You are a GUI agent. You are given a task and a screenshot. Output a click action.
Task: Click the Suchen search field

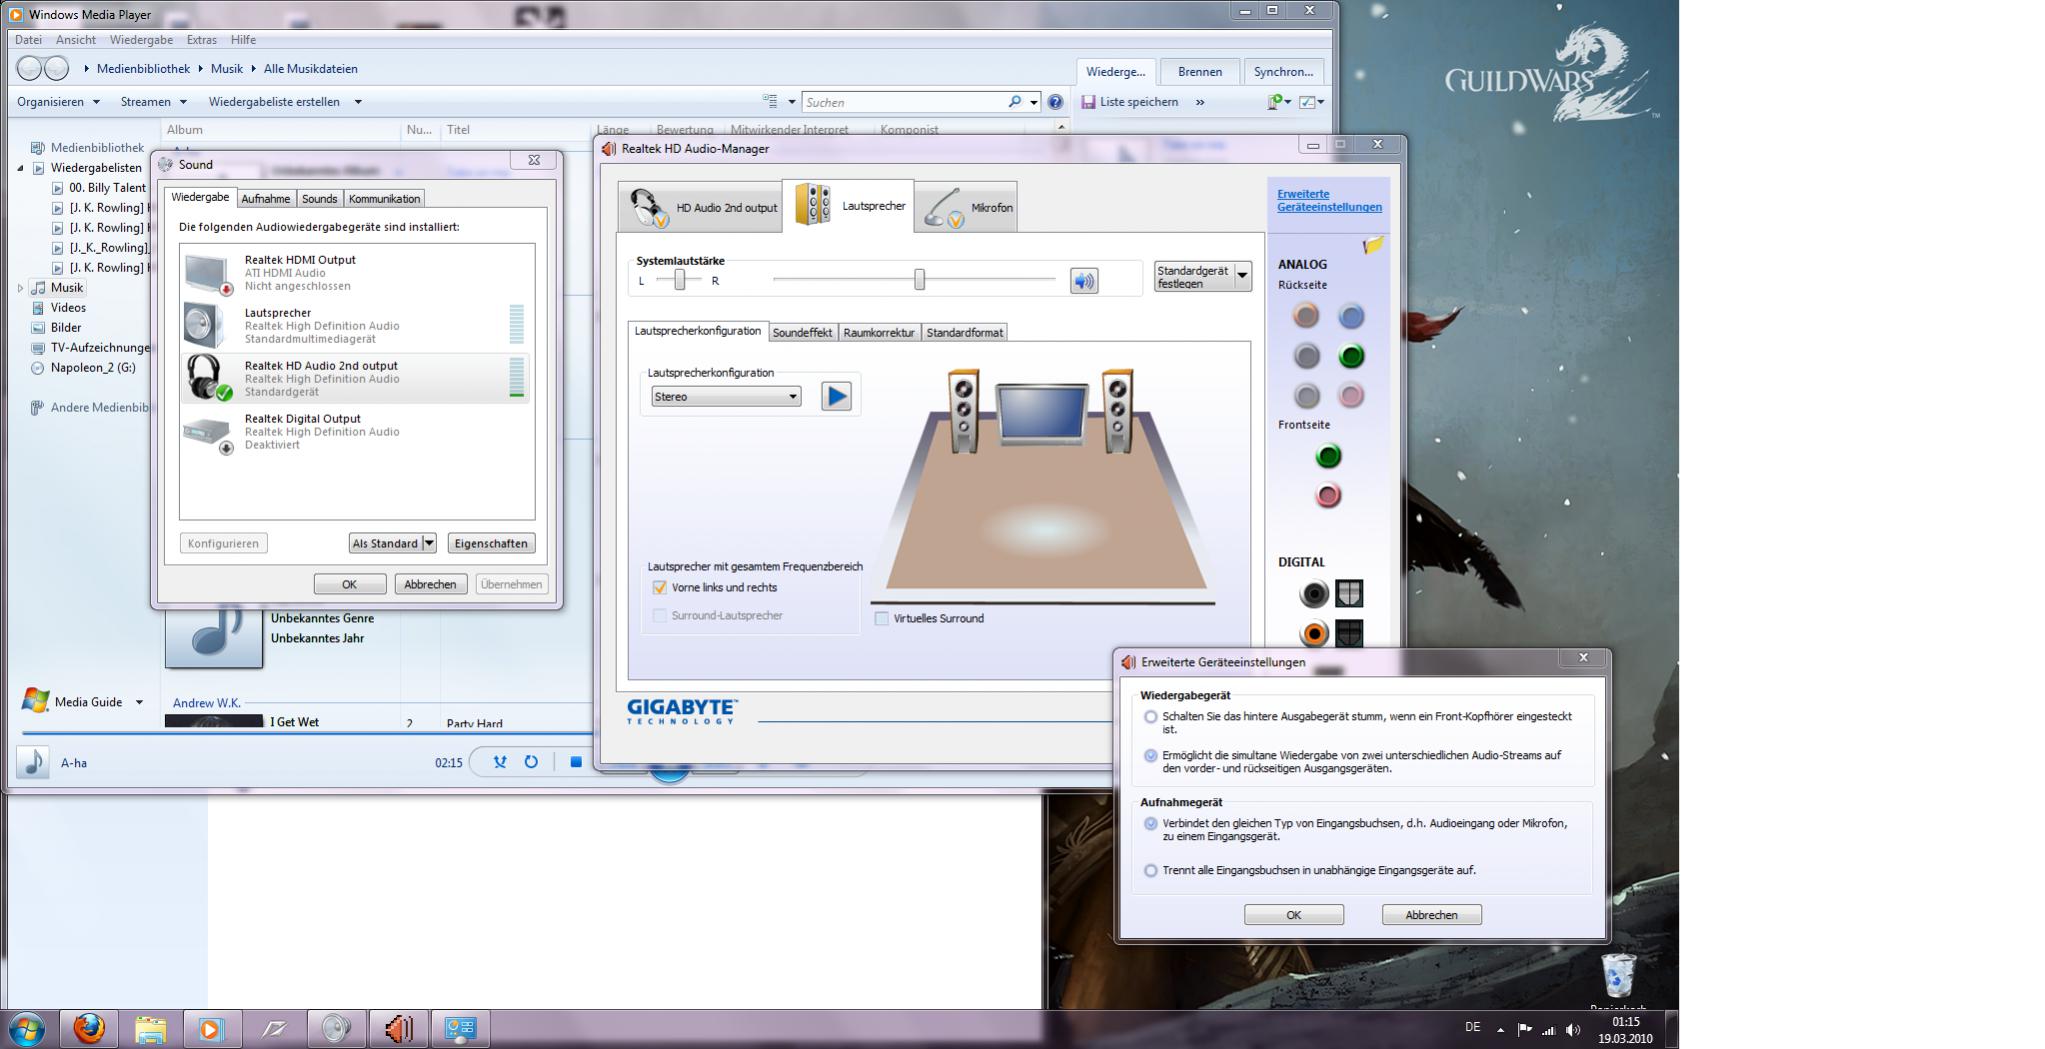905,102
